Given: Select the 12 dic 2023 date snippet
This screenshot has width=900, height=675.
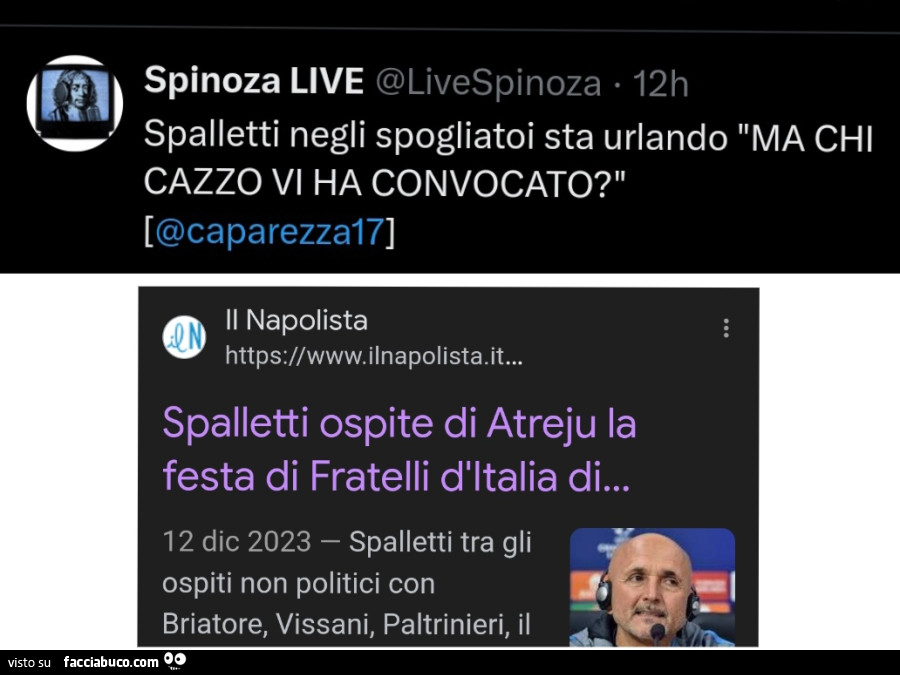Looking at the screenshot, I should pos(239,541).
